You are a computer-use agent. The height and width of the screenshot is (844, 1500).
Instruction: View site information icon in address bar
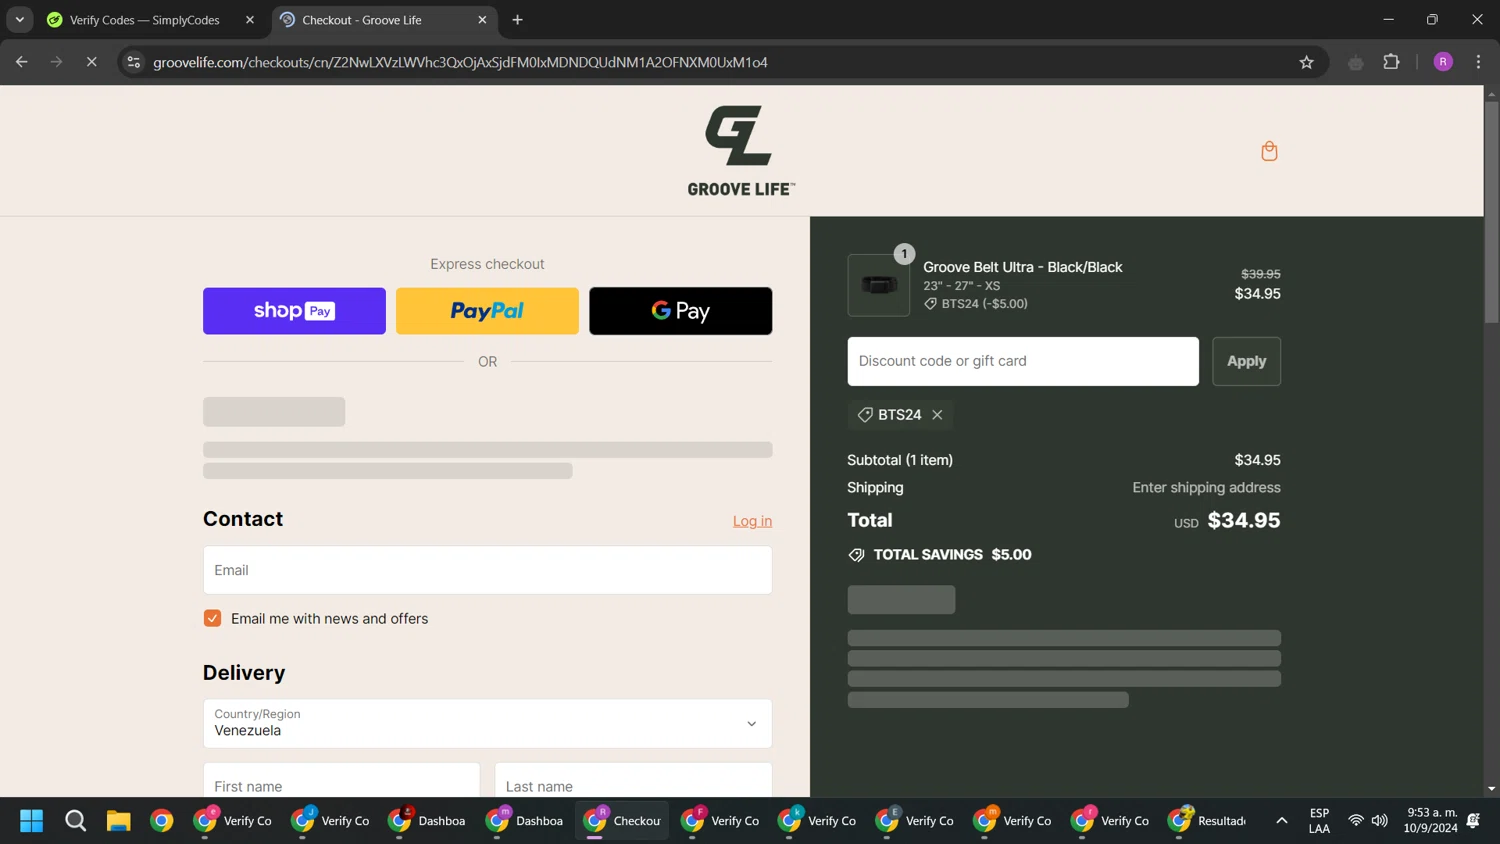click(133, 62)
